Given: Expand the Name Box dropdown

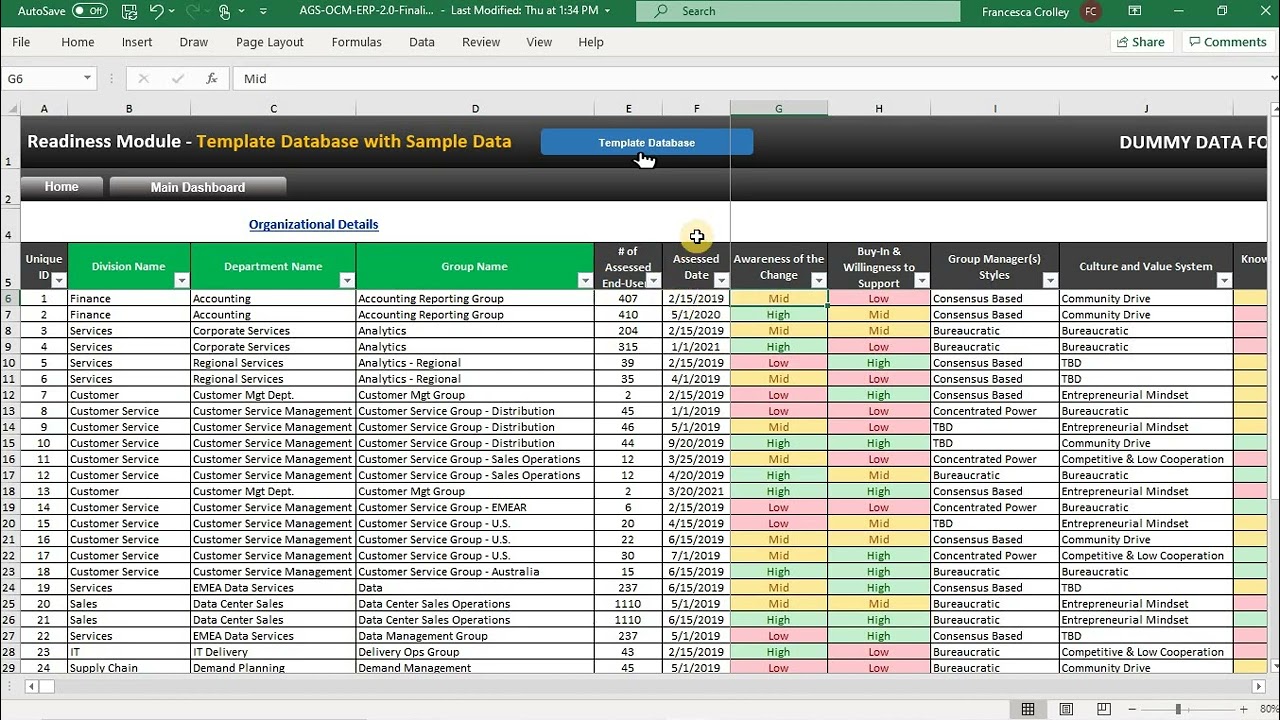Looking at the screenshot, I should coord(87,78).
